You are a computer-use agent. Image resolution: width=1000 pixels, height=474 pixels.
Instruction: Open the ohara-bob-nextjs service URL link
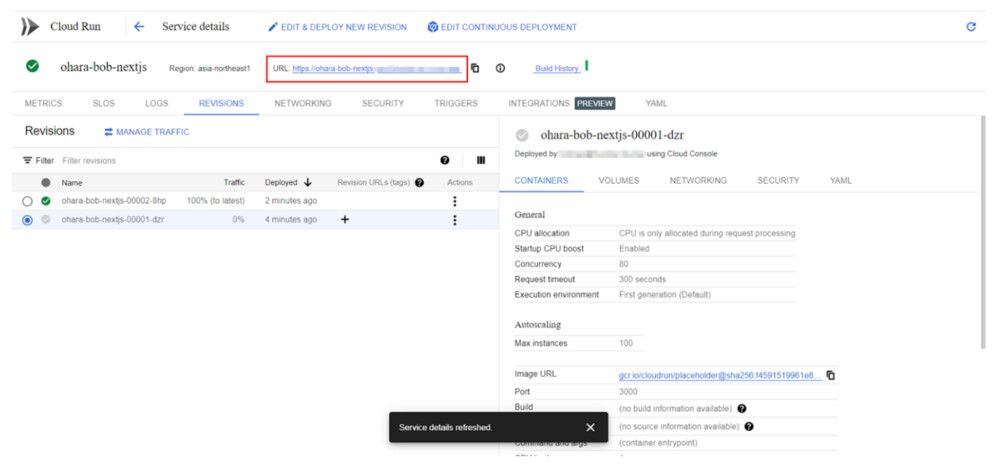click(x=376, y=69)
